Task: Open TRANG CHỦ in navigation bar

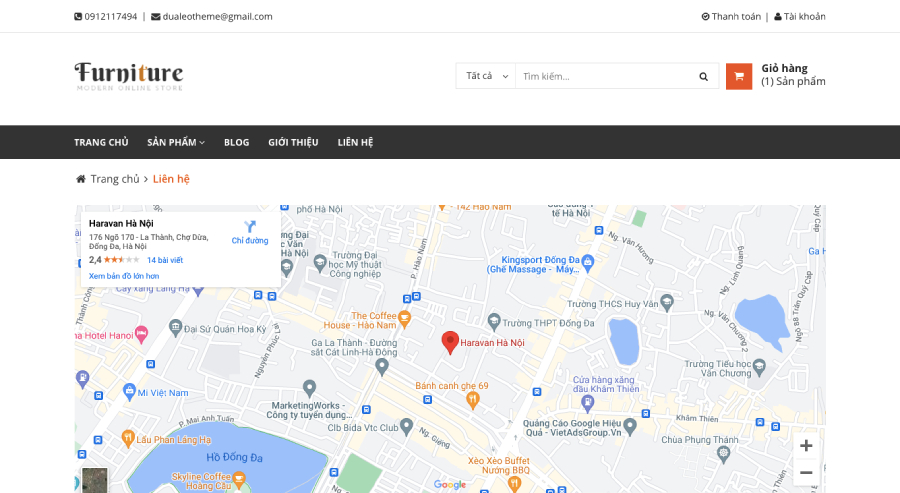Action: 101,142
